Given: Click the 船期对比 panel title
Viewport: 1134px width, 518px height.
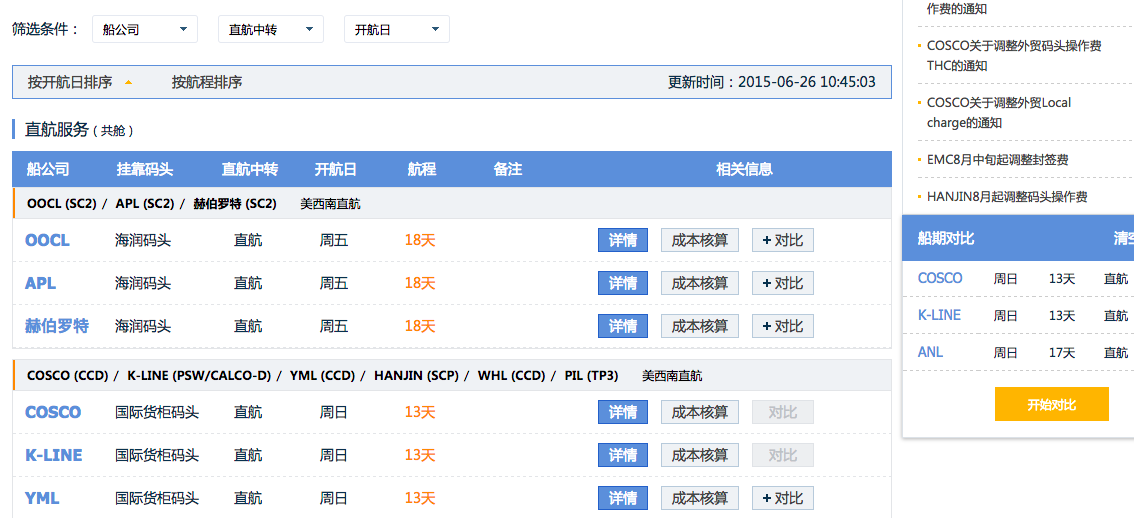Looking at the screenshot, I should (x=946, y=239).
